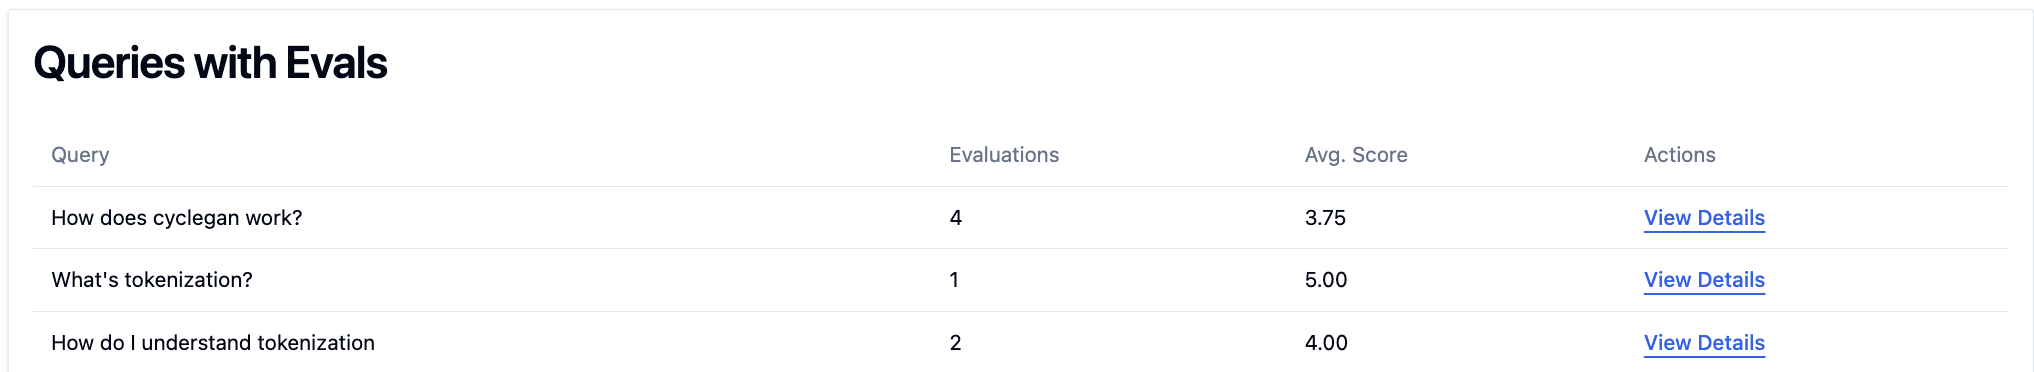
Task: Select the 'How does cyclegan work?' query text
Action: pos(177,218)
